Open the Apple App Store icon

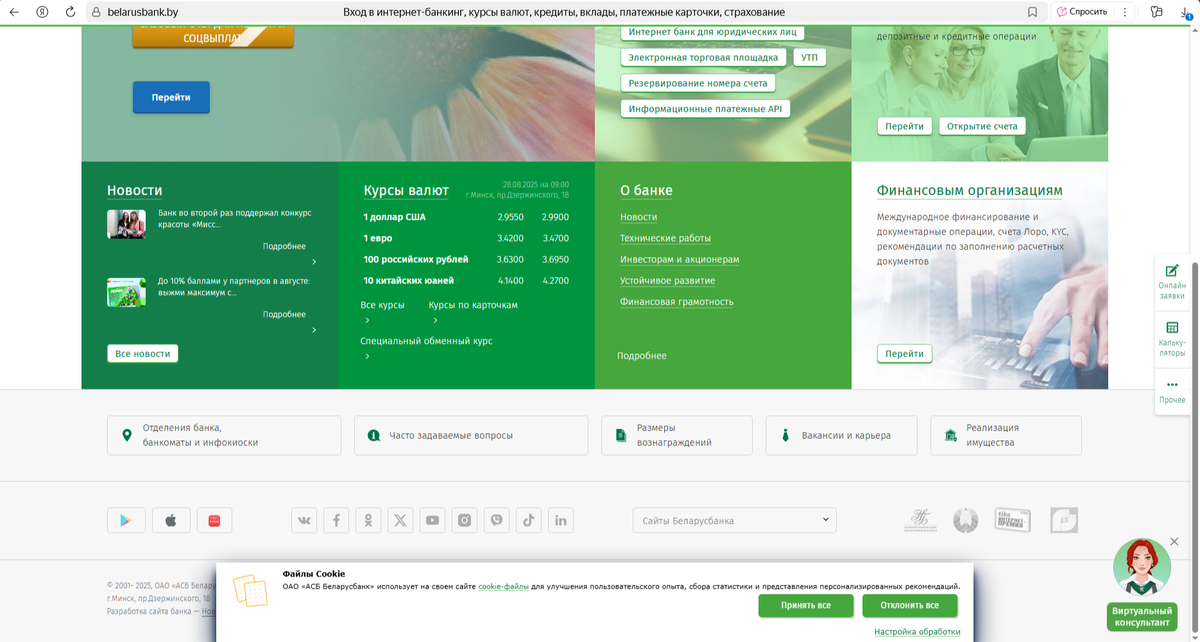170,520
